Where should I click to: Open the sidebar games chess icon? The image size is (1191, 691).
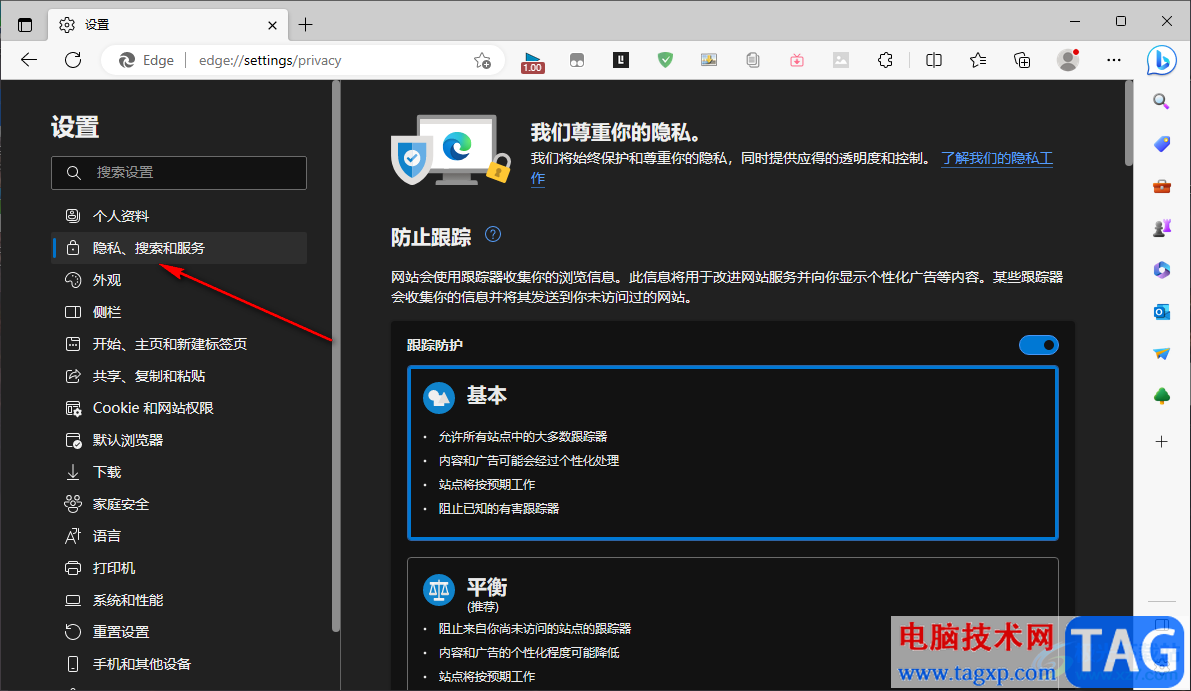pos(1161,229)
